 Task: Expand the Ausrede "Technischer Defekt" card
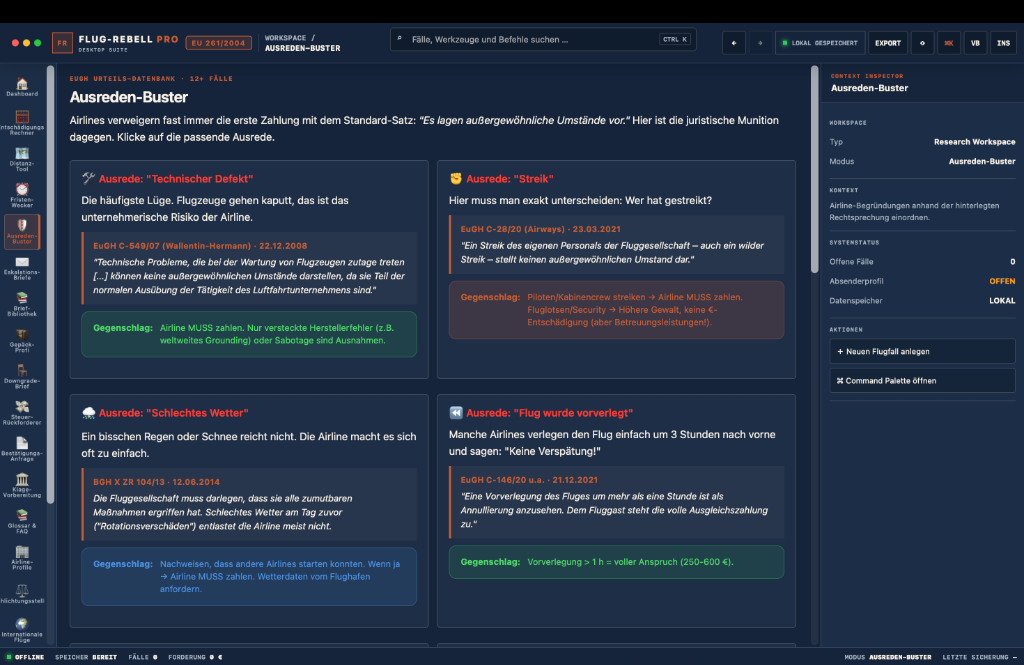tap(249, 269)
